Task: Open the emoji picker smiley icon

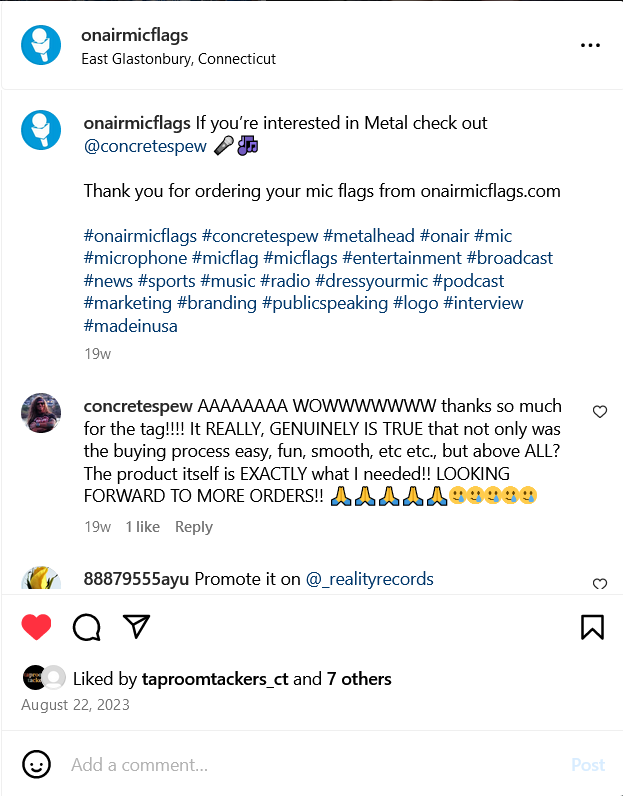Action: (37, 765)
